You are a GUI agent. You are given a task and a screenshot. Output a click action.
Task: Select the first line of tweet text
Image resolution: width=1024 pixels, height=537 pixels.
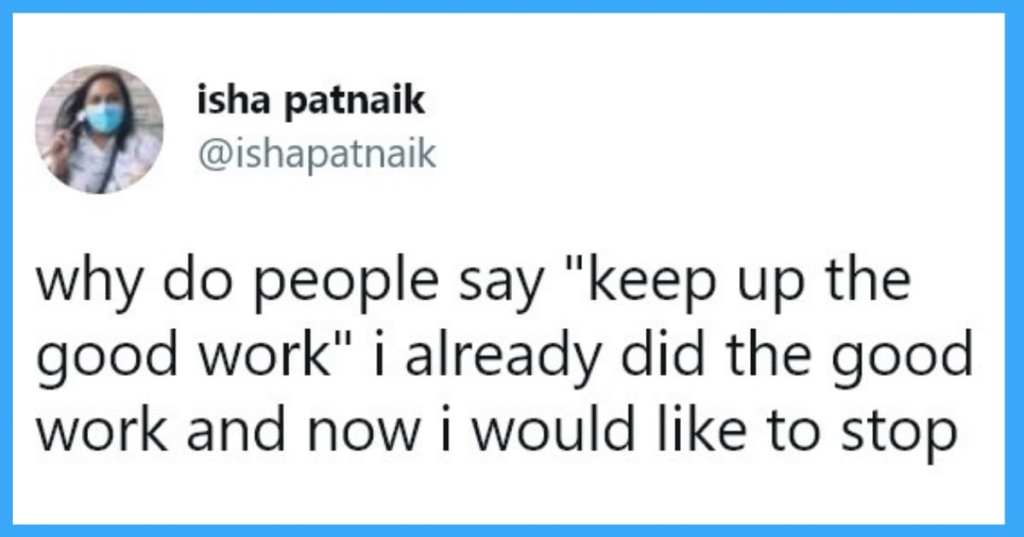coord(473,283)
